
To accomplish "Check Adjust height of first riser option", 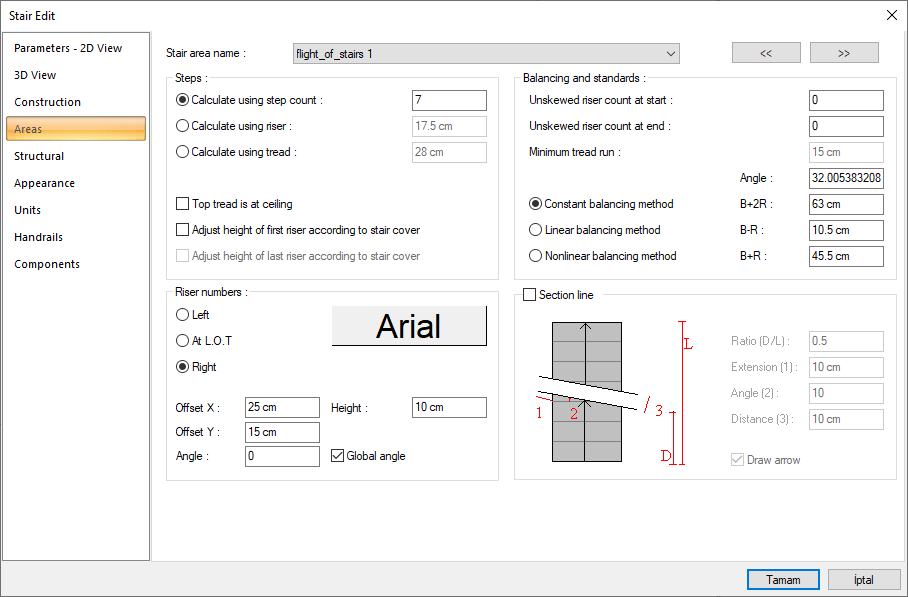I will [182, 230].
